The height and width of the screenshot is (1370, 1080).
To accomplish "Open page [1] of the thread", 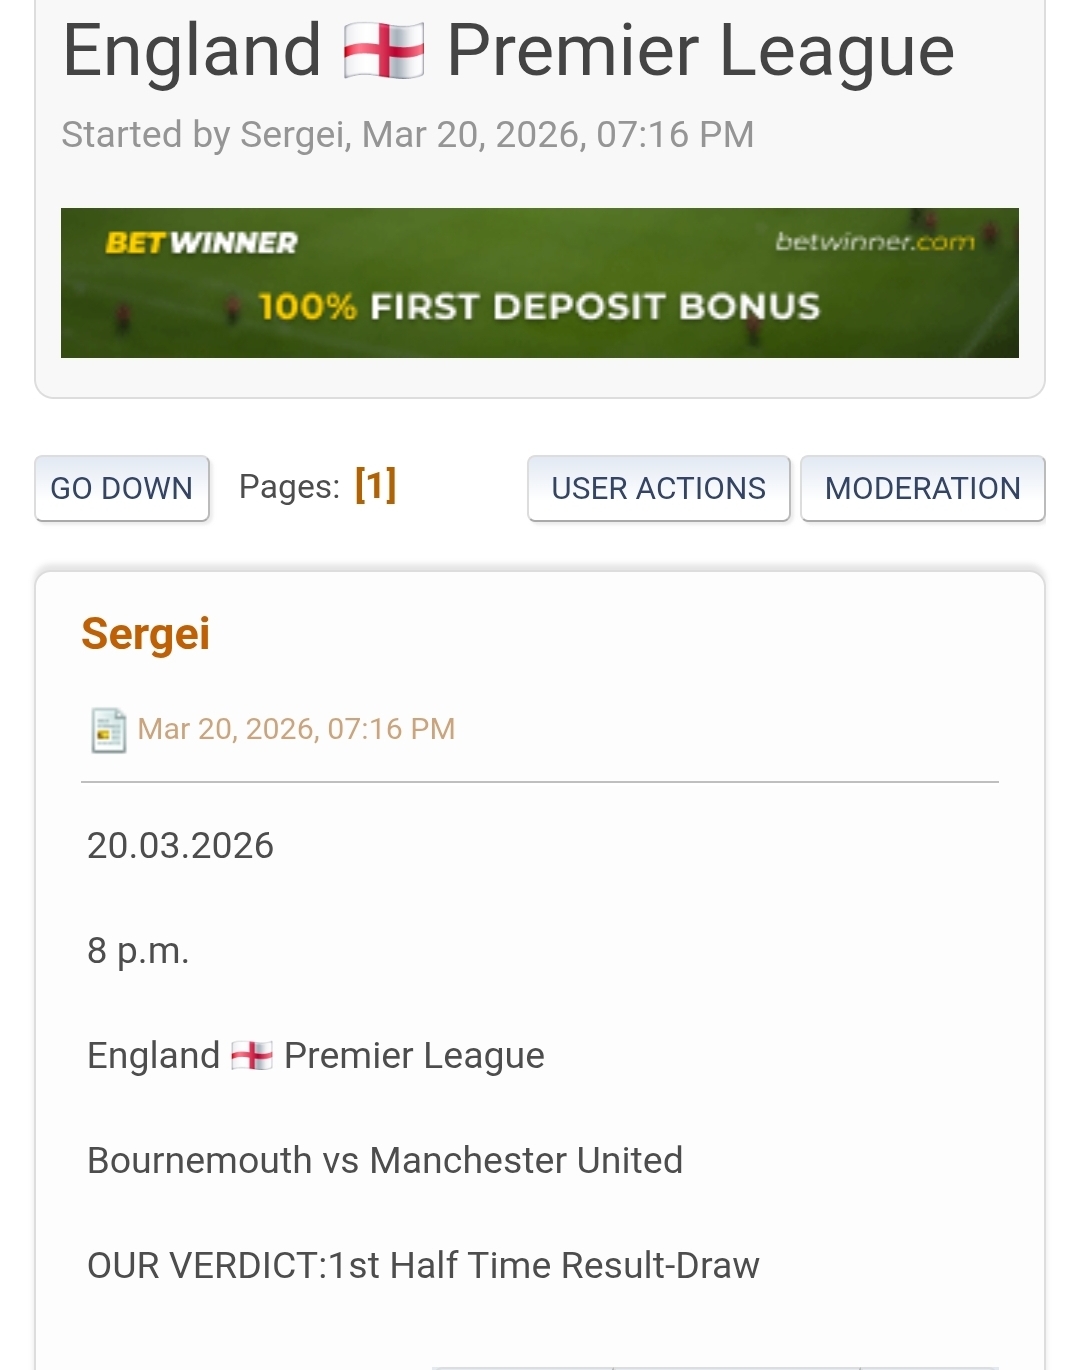I will coord(376,486).
